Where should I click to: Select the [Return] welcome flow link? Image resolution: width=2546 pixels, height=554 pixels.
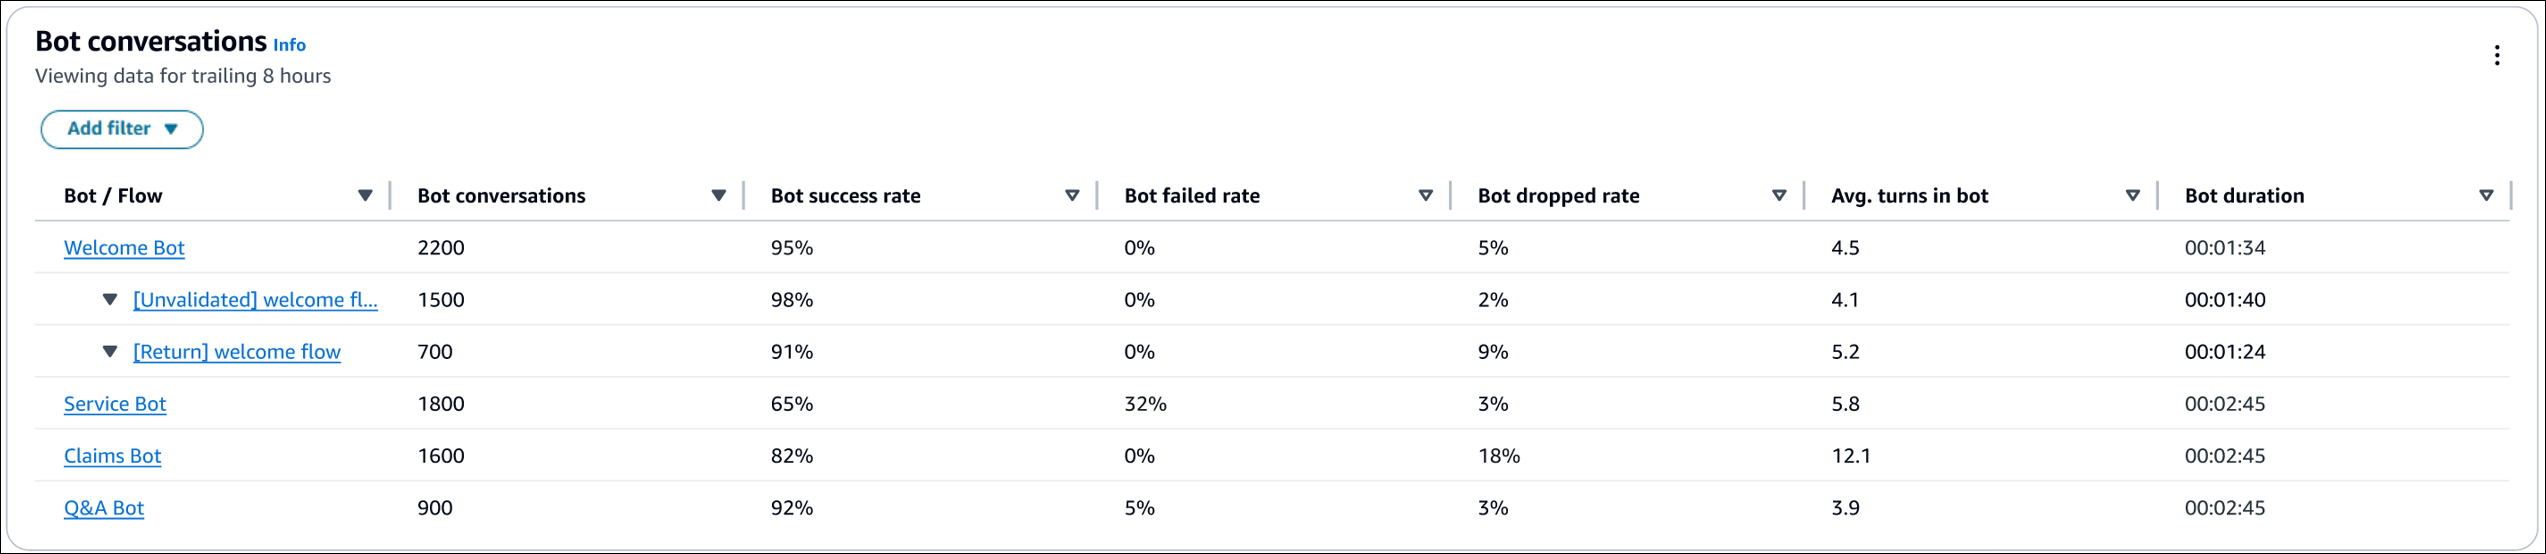coord(237,352)
